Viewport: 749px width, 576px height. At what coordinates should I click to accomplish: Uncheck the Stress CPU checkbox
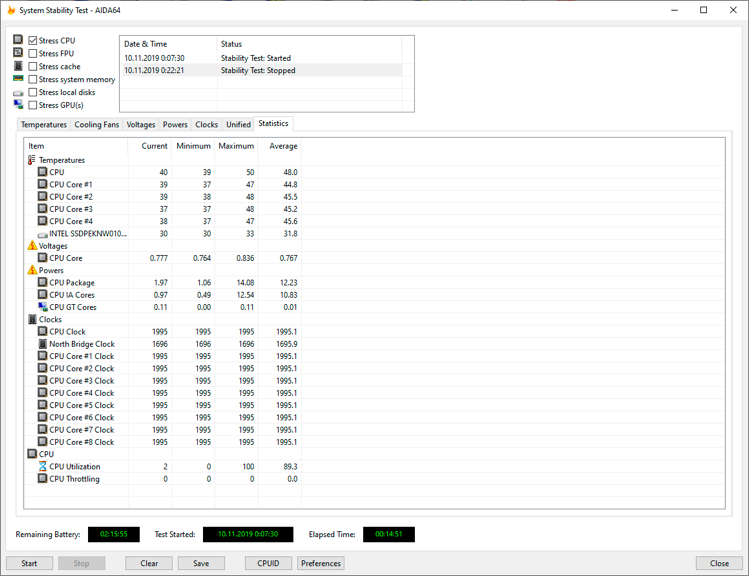click(x=33, y=41)
